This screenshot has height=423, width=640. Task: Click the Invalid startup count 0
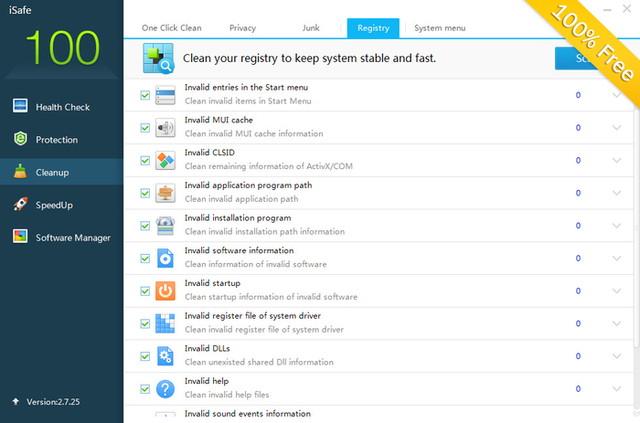coord(578,291)
